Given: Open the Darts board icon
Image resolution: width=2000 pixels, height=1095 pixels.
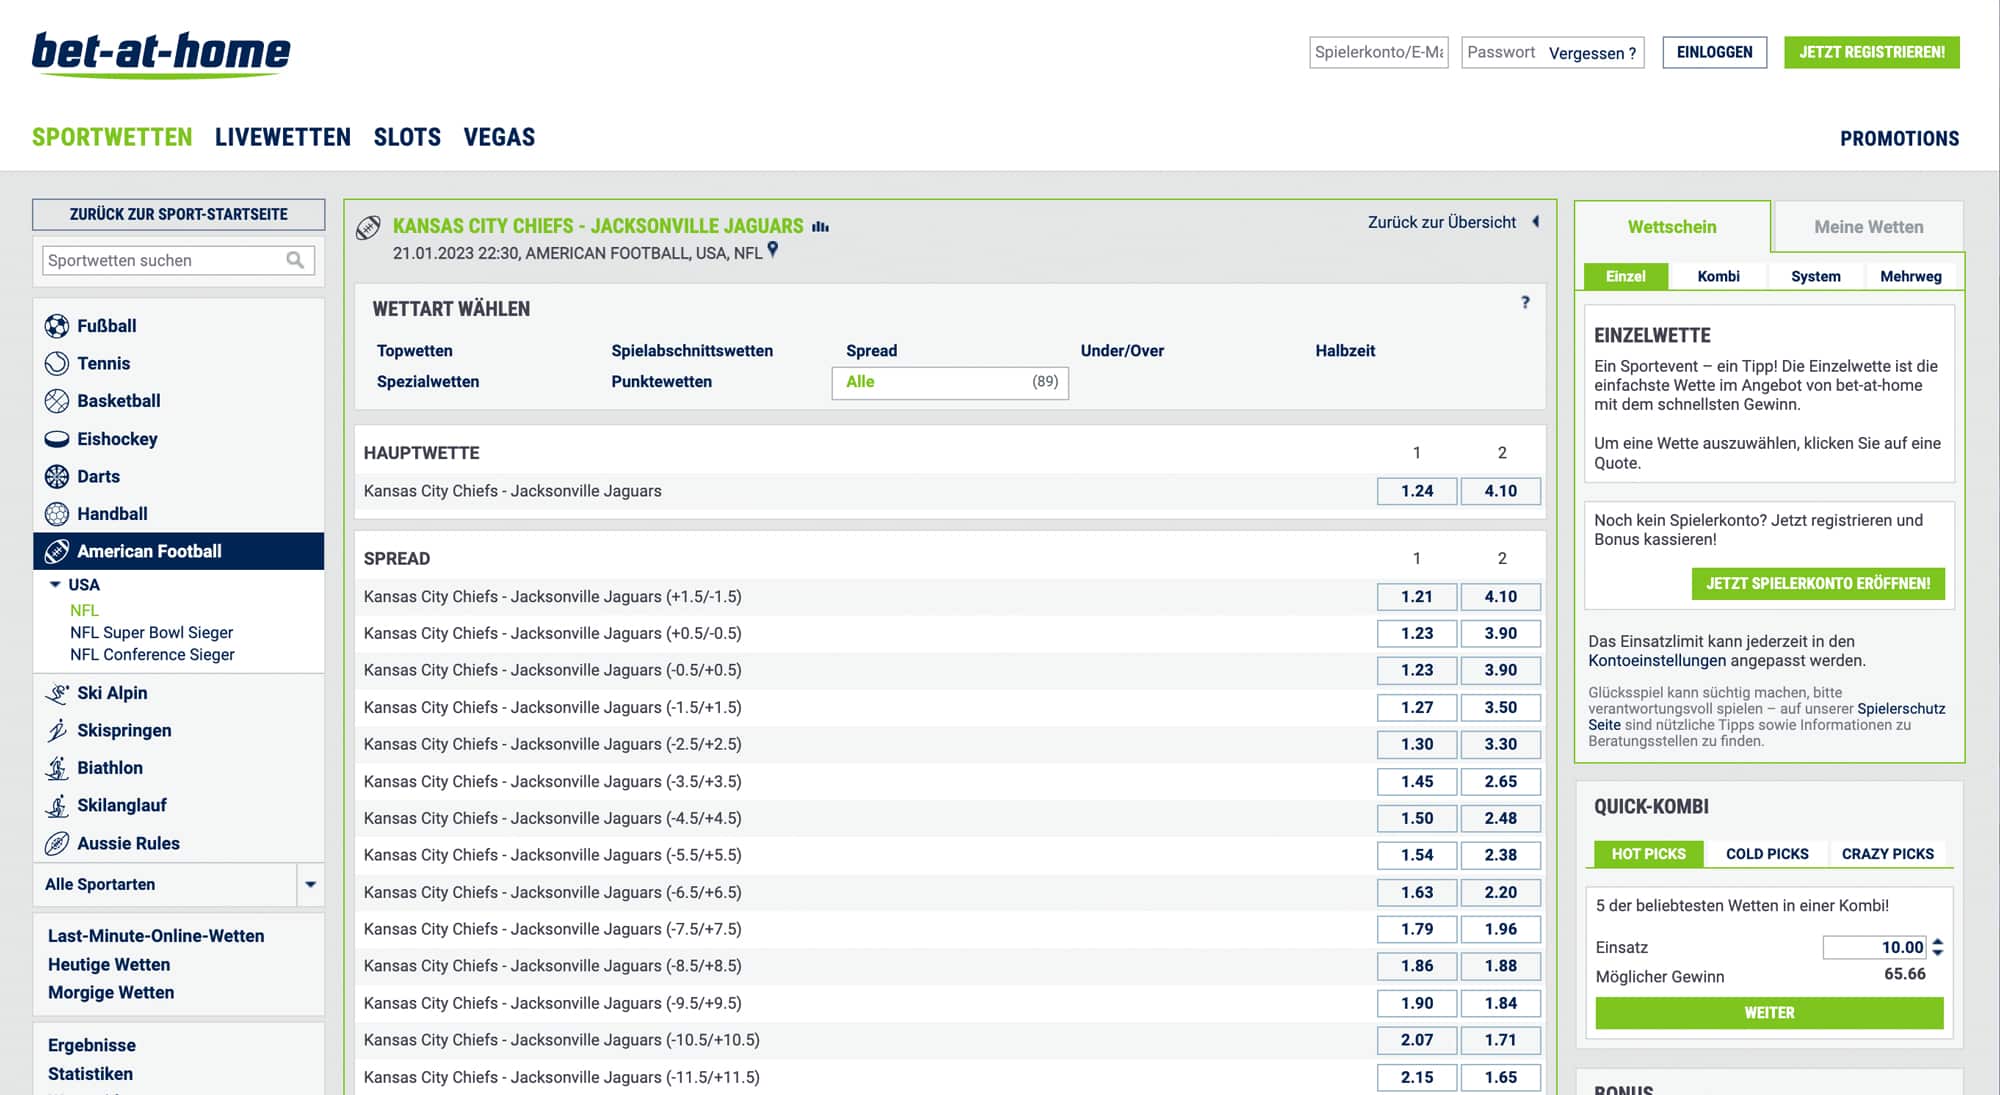Looking at the screenshot, I should tap(57, 476).
